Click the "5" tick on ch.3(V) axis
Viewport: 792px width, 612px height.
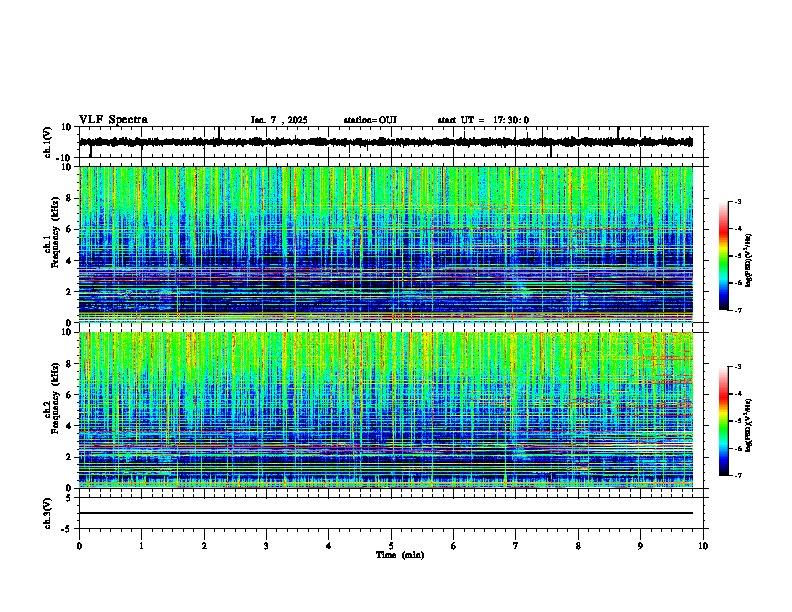click(x=70, y=497)
